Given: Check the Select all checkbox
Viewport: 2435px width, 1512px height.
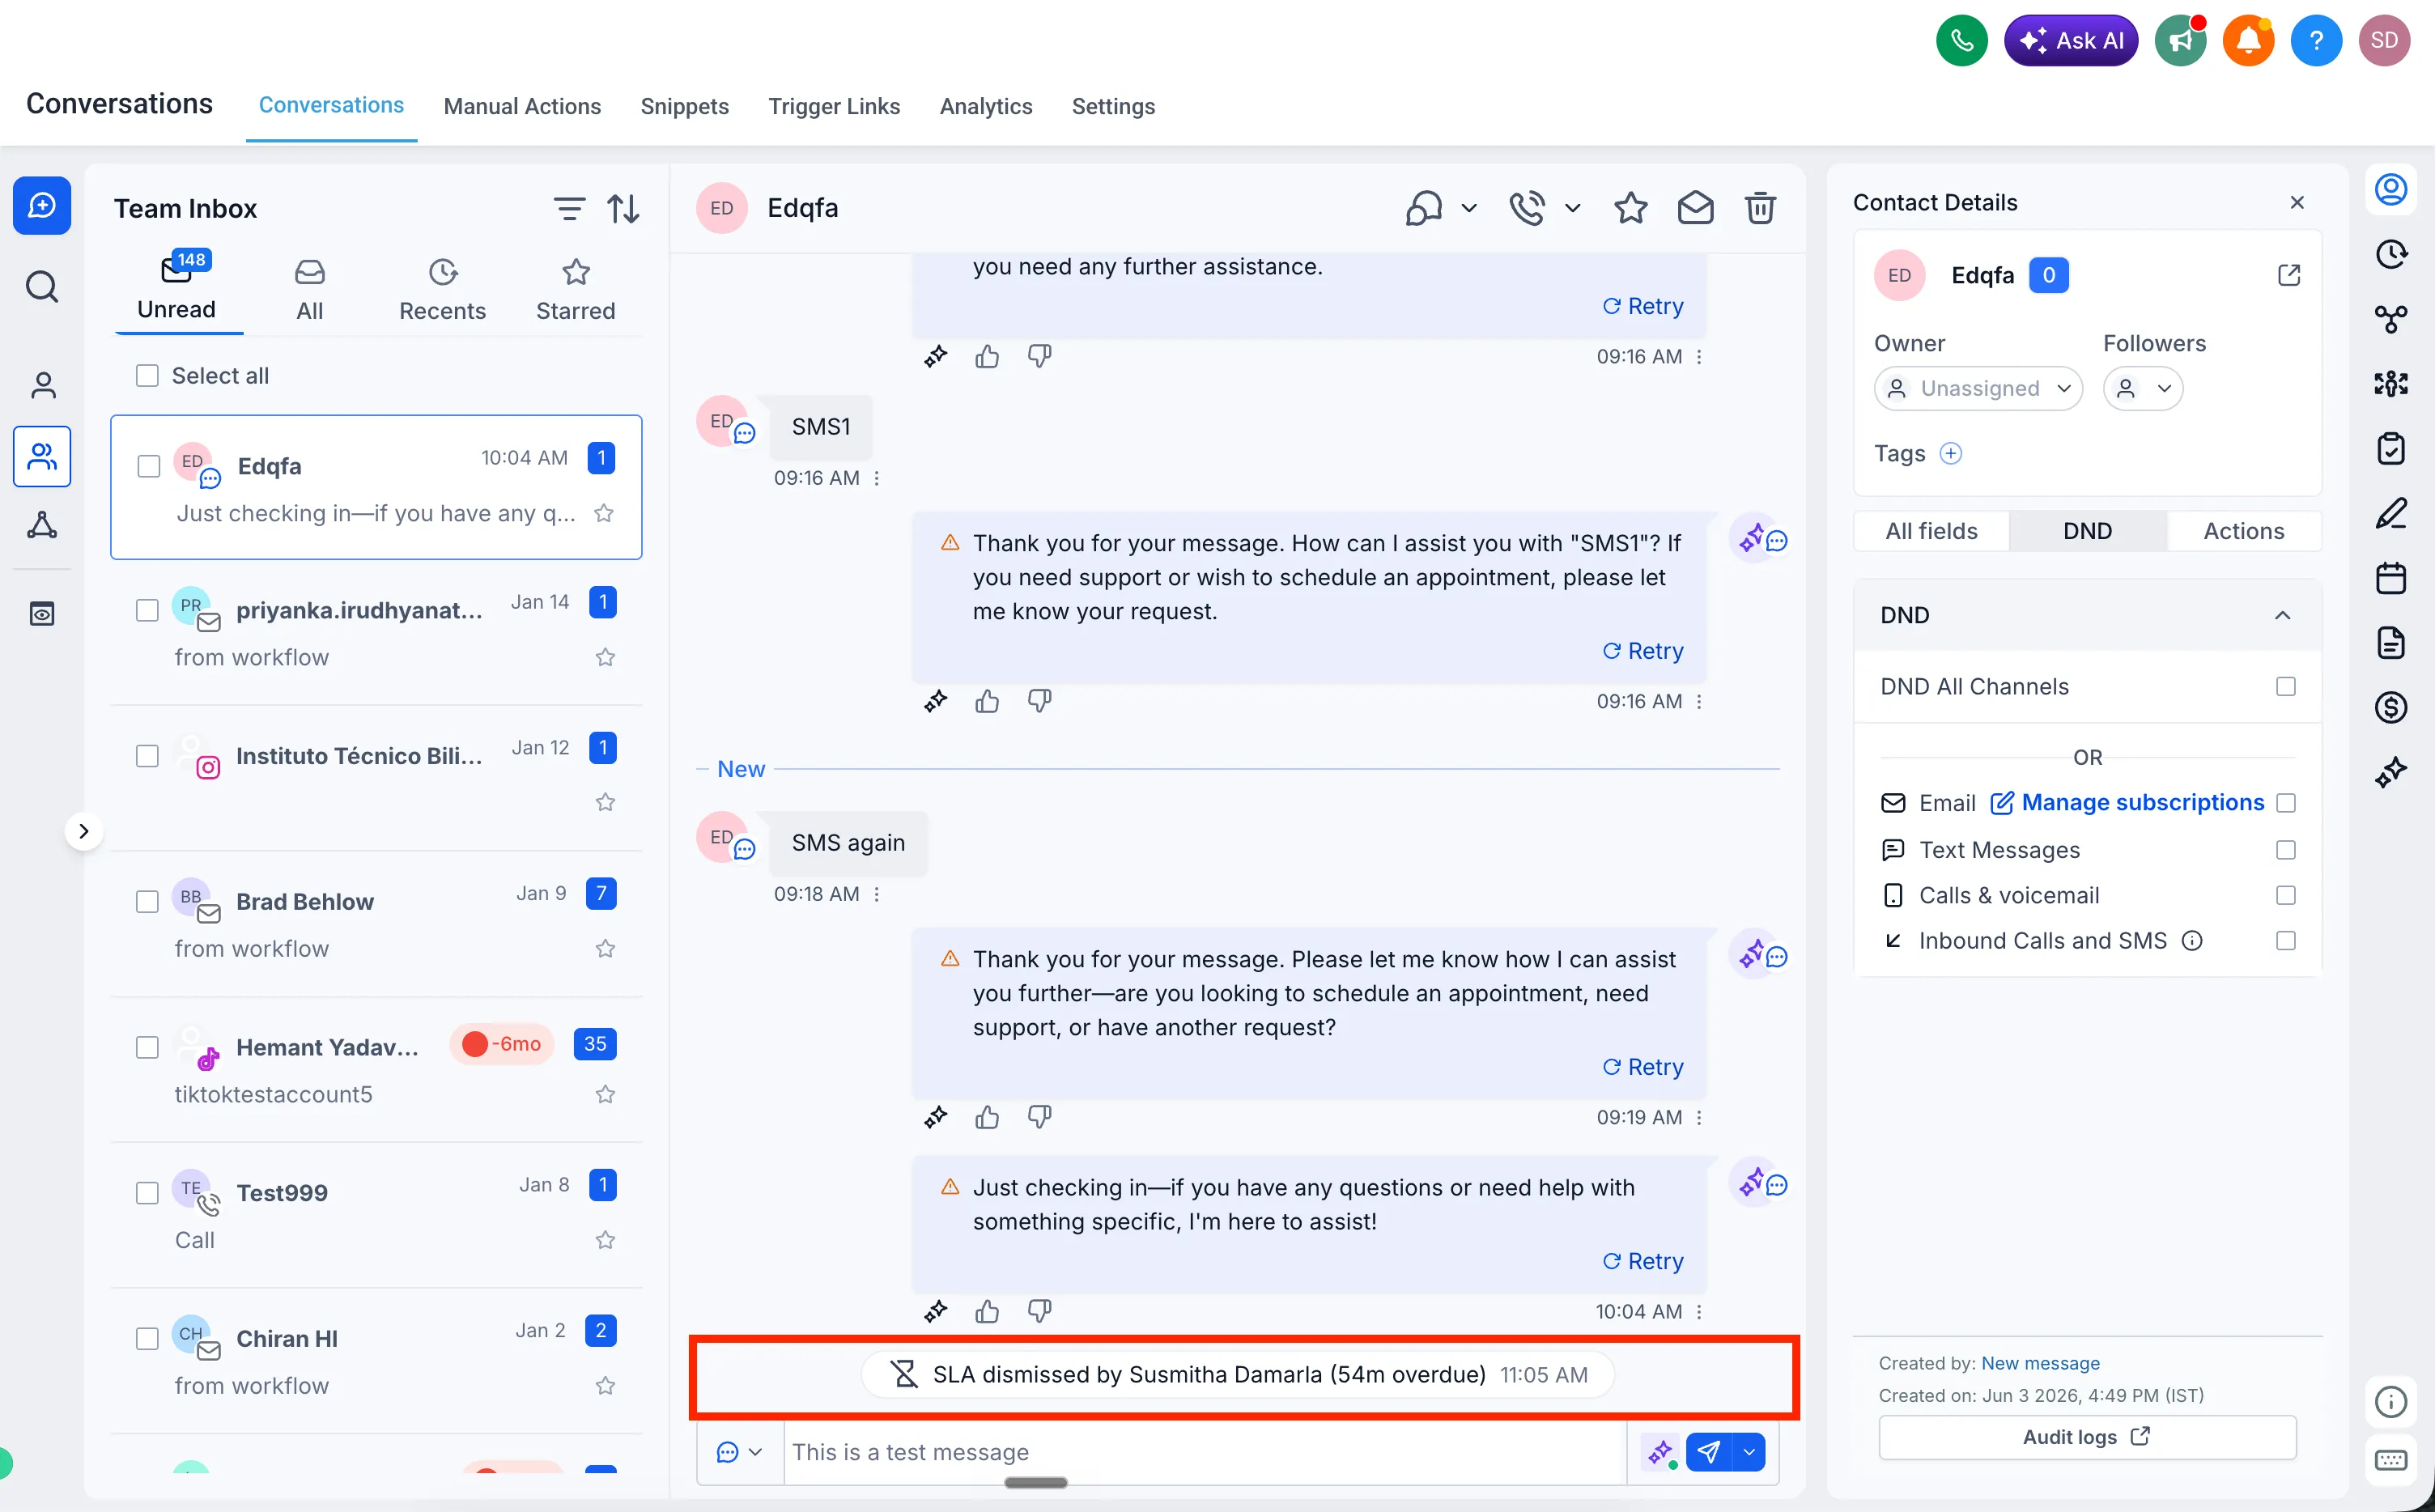Looking at the screenshot, I should pos(147,376).
